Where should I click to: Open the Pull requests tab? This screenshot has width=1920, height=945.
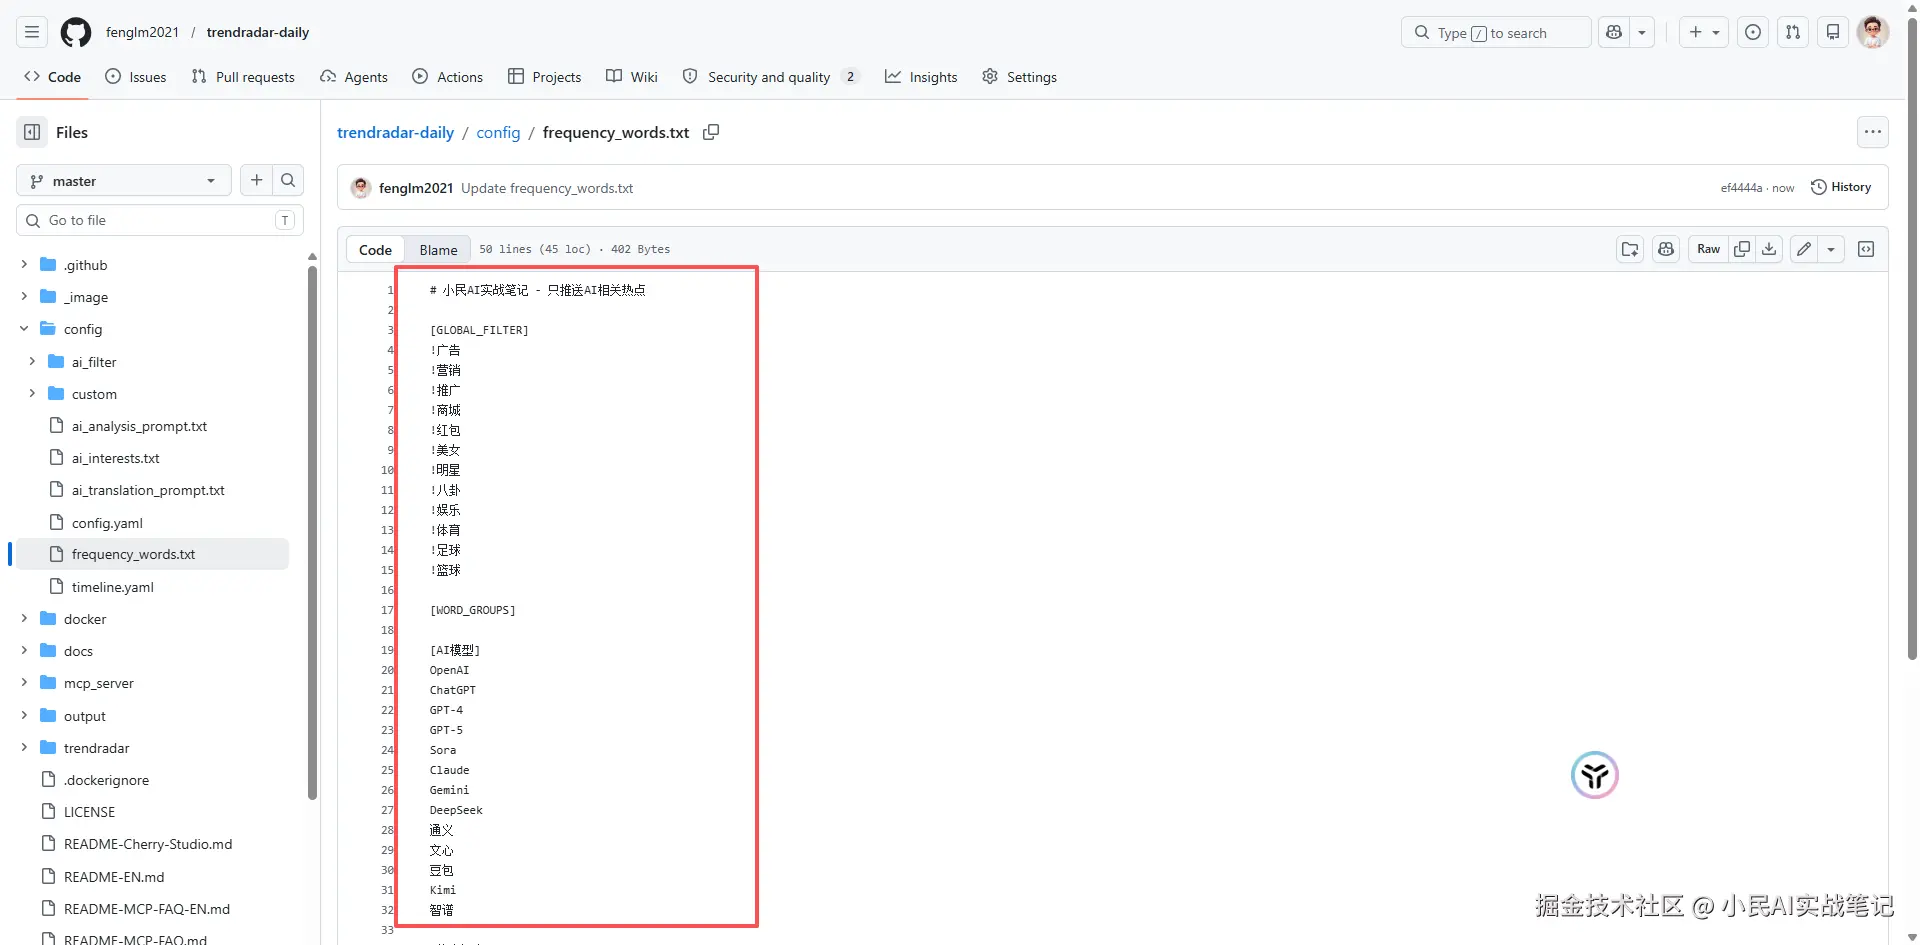coord(243,77)
